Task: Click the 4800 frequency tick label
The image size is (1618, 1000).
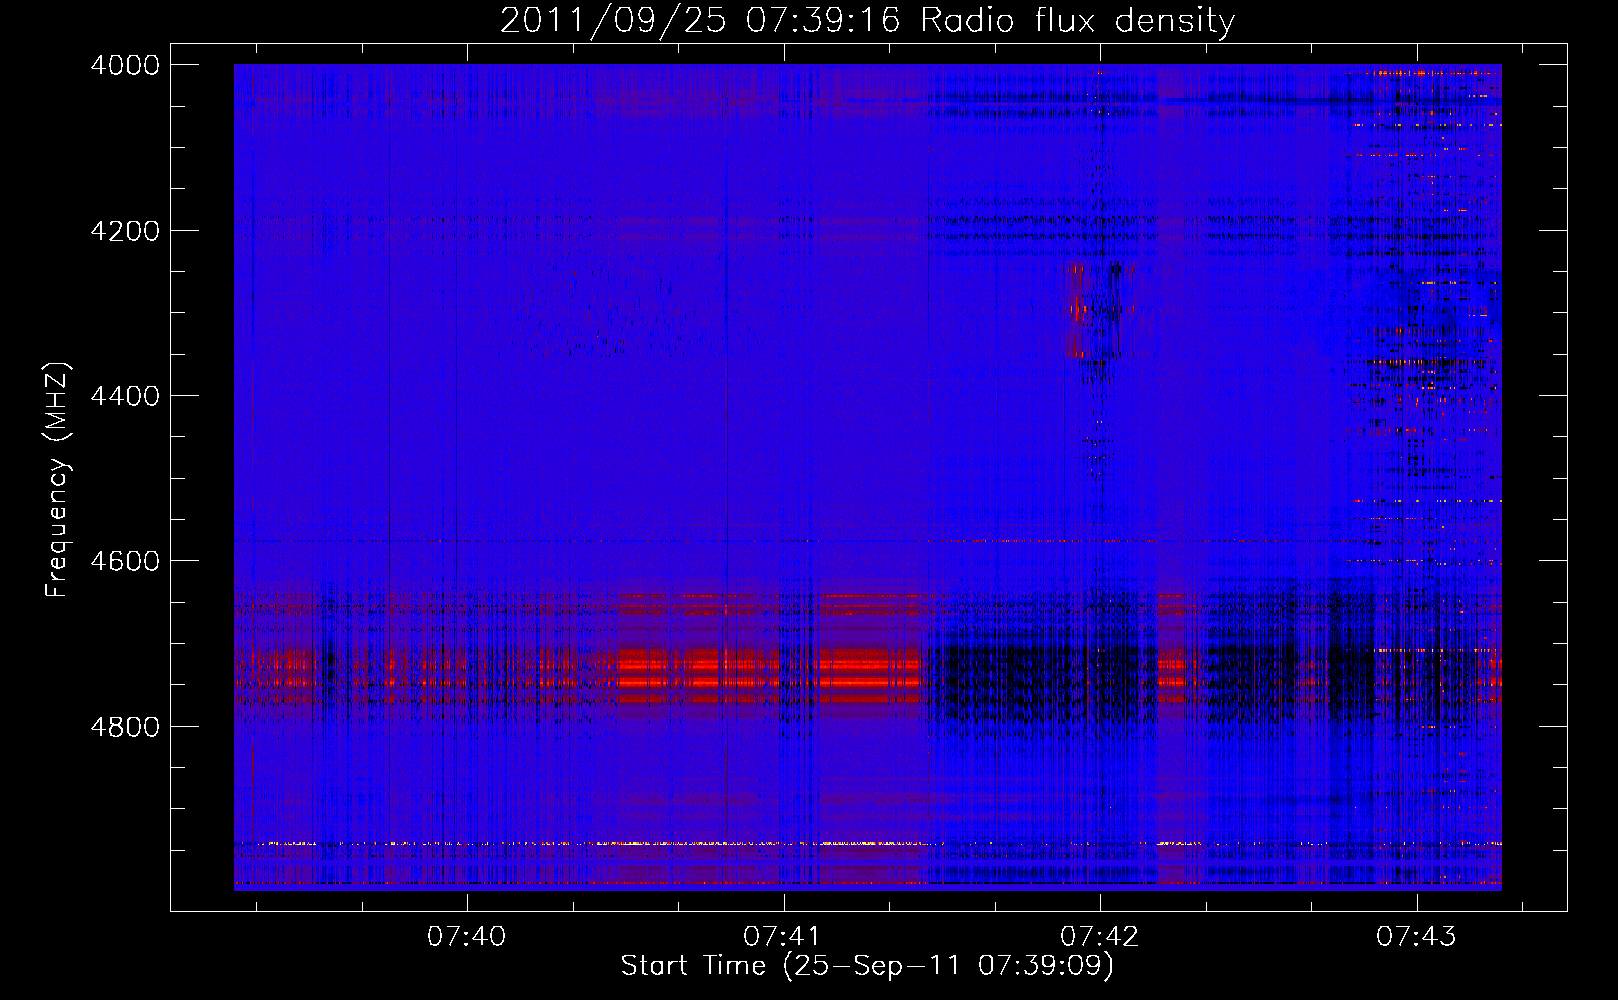Action: click(x=125, y=727)
